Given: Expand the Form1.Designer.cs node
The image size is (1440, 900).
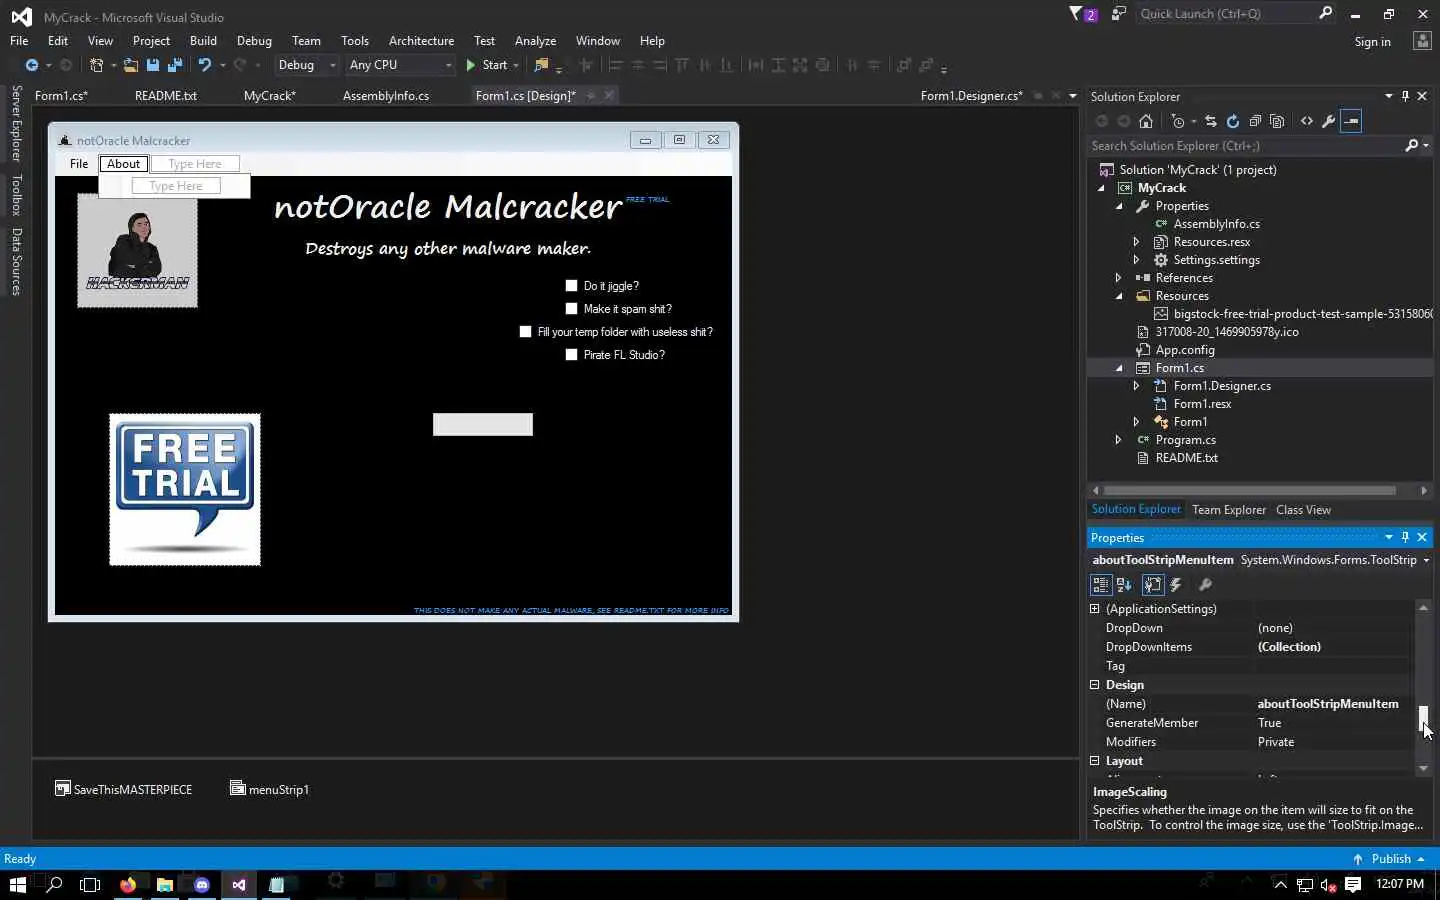Looking at the screenshot, I should coord(1137,386).
